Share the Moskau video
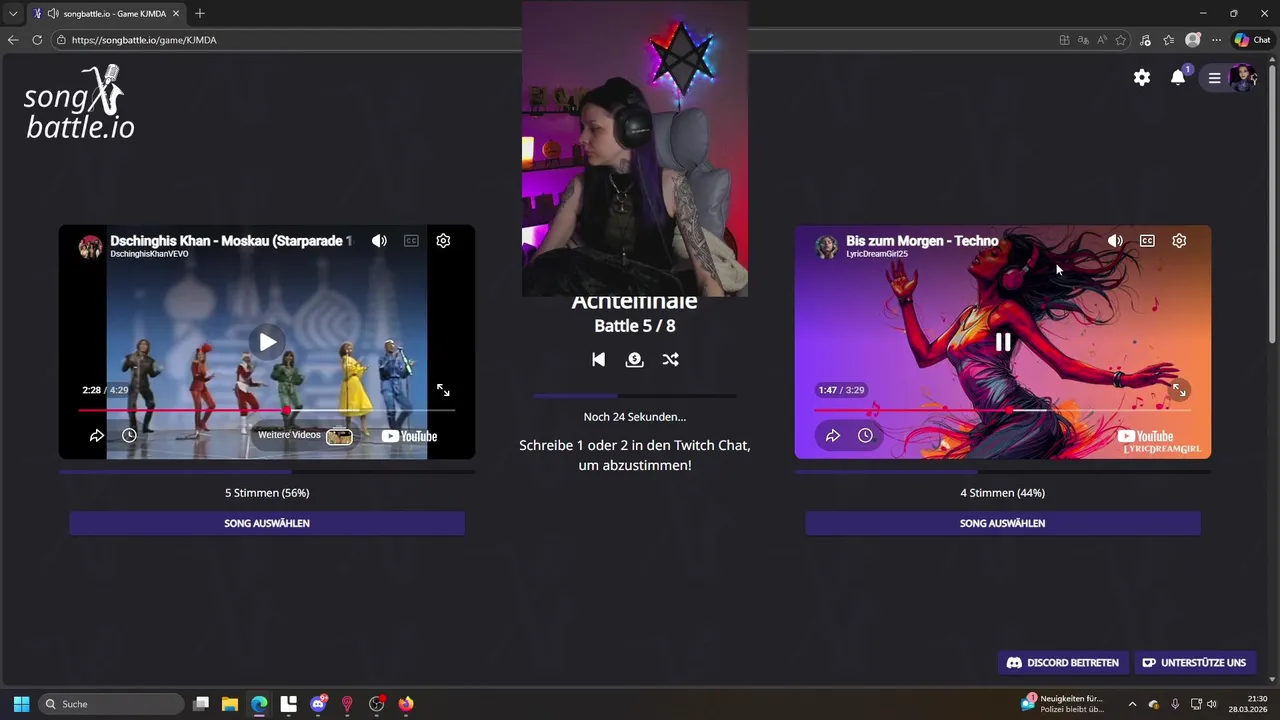1280x720 pixels. (x=97, y=435)
